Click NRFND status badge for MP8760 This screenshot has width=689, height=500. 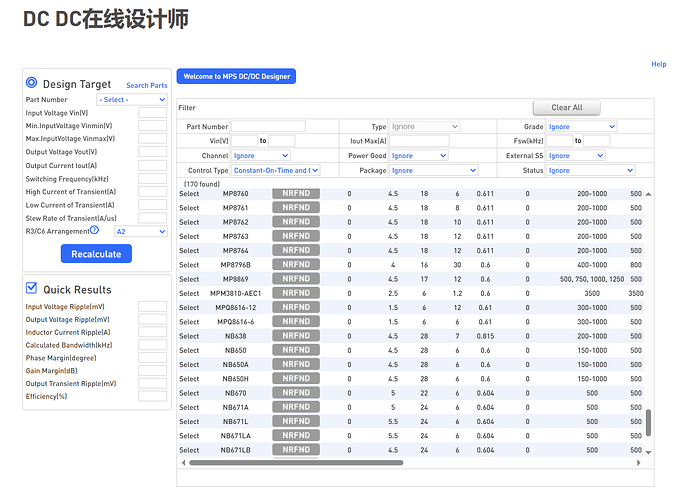(x=296, y=193)
